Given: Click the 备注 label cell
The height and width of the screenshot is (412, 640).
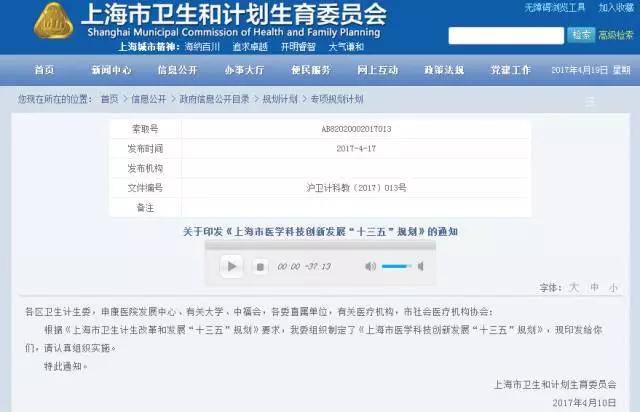Looking at the screenshot, I should 145,208.
